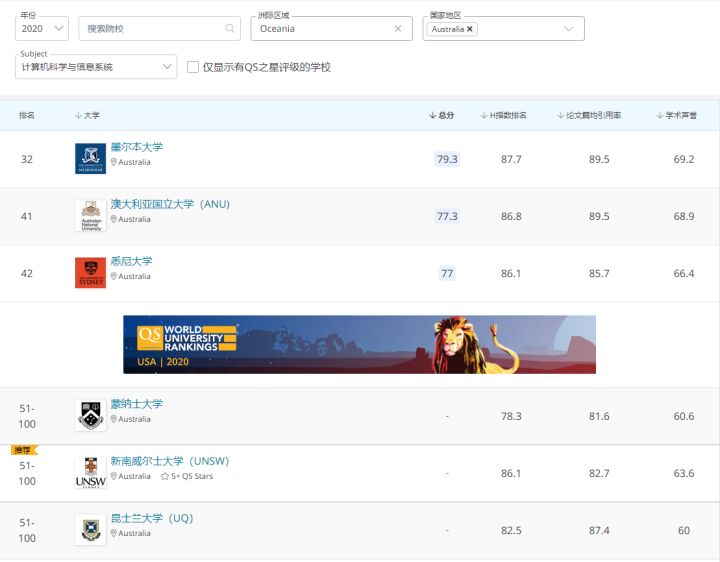Click Monash H-index value 78.3
The width and height of the screenshot is (720, 562).
click(511, 416)
